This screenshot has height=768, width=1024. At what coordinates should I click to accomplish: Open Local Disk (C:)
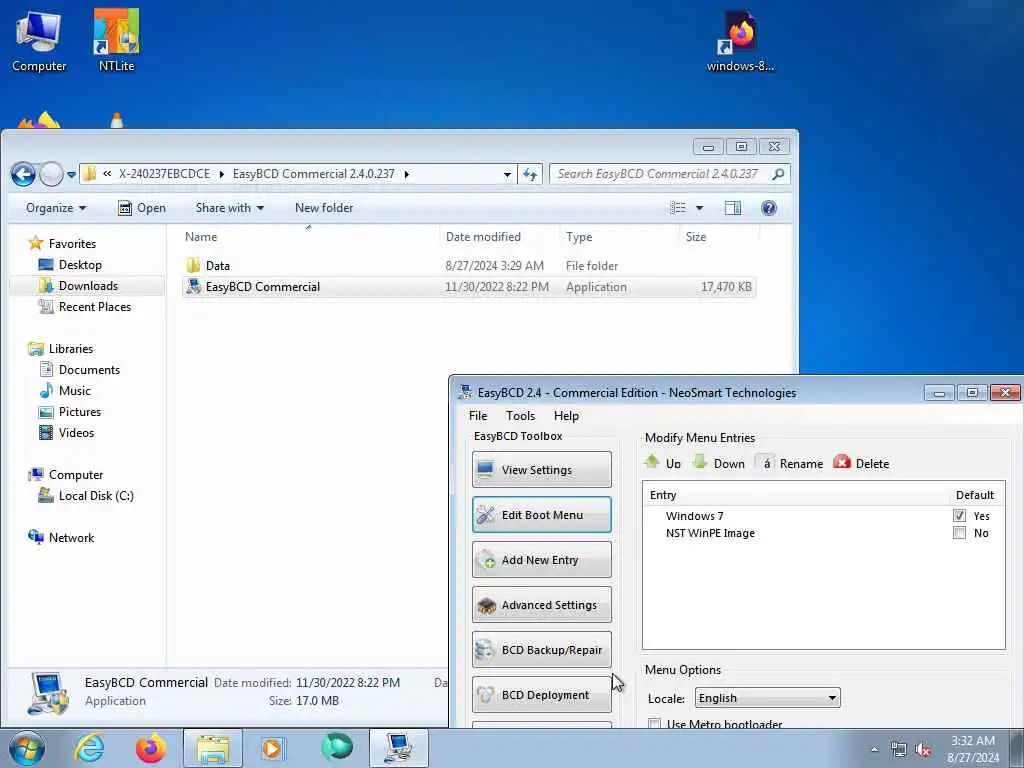[96, 496]
